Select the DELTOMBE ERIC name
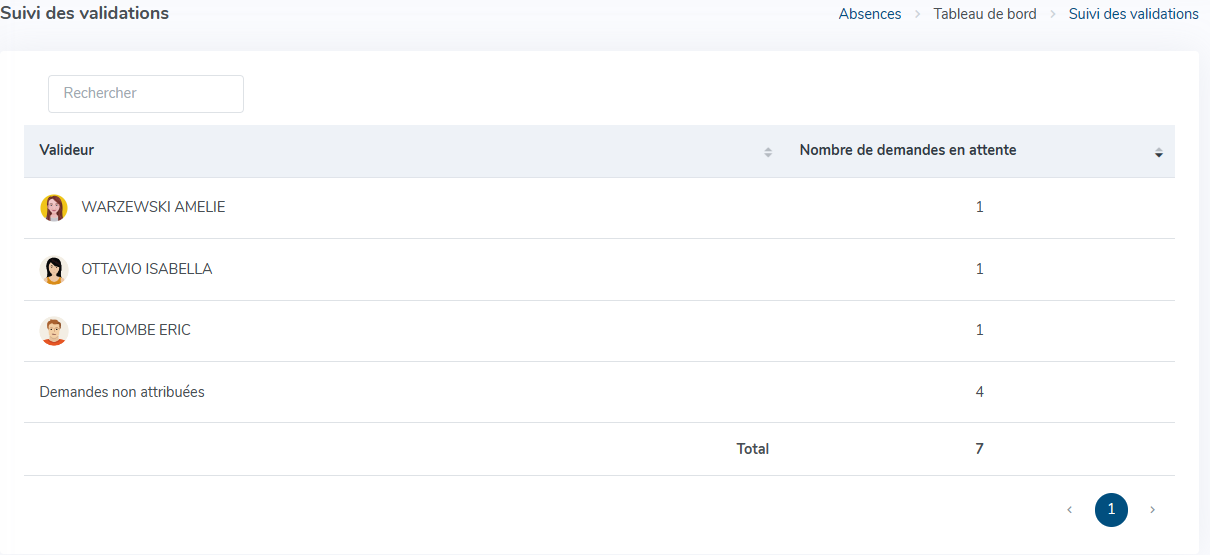Image resolution: width=1210 pixels, height=555 pixels. point(136,330)
